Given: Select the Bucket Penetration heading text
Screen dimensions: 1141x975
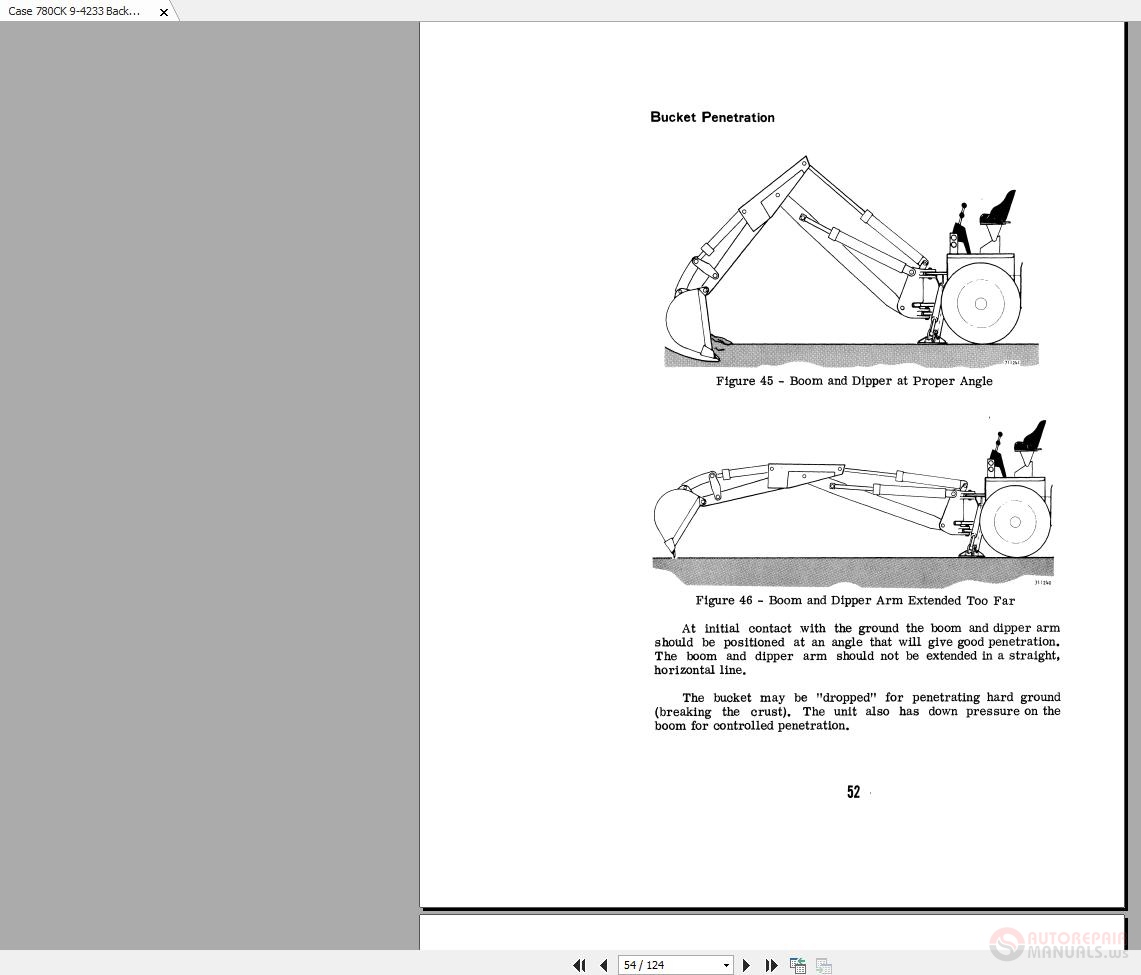Looking at the screenshot, I should point(712,117).
